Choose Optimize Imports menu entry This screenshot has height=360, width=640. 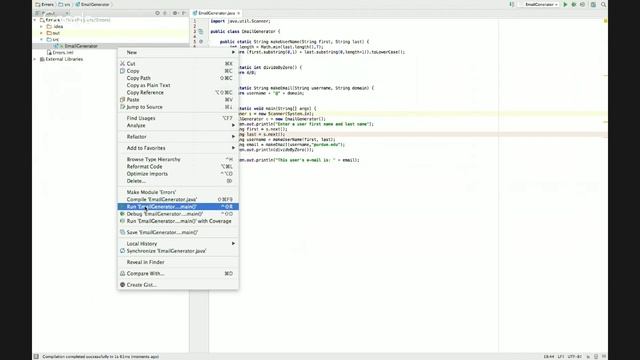178,174
